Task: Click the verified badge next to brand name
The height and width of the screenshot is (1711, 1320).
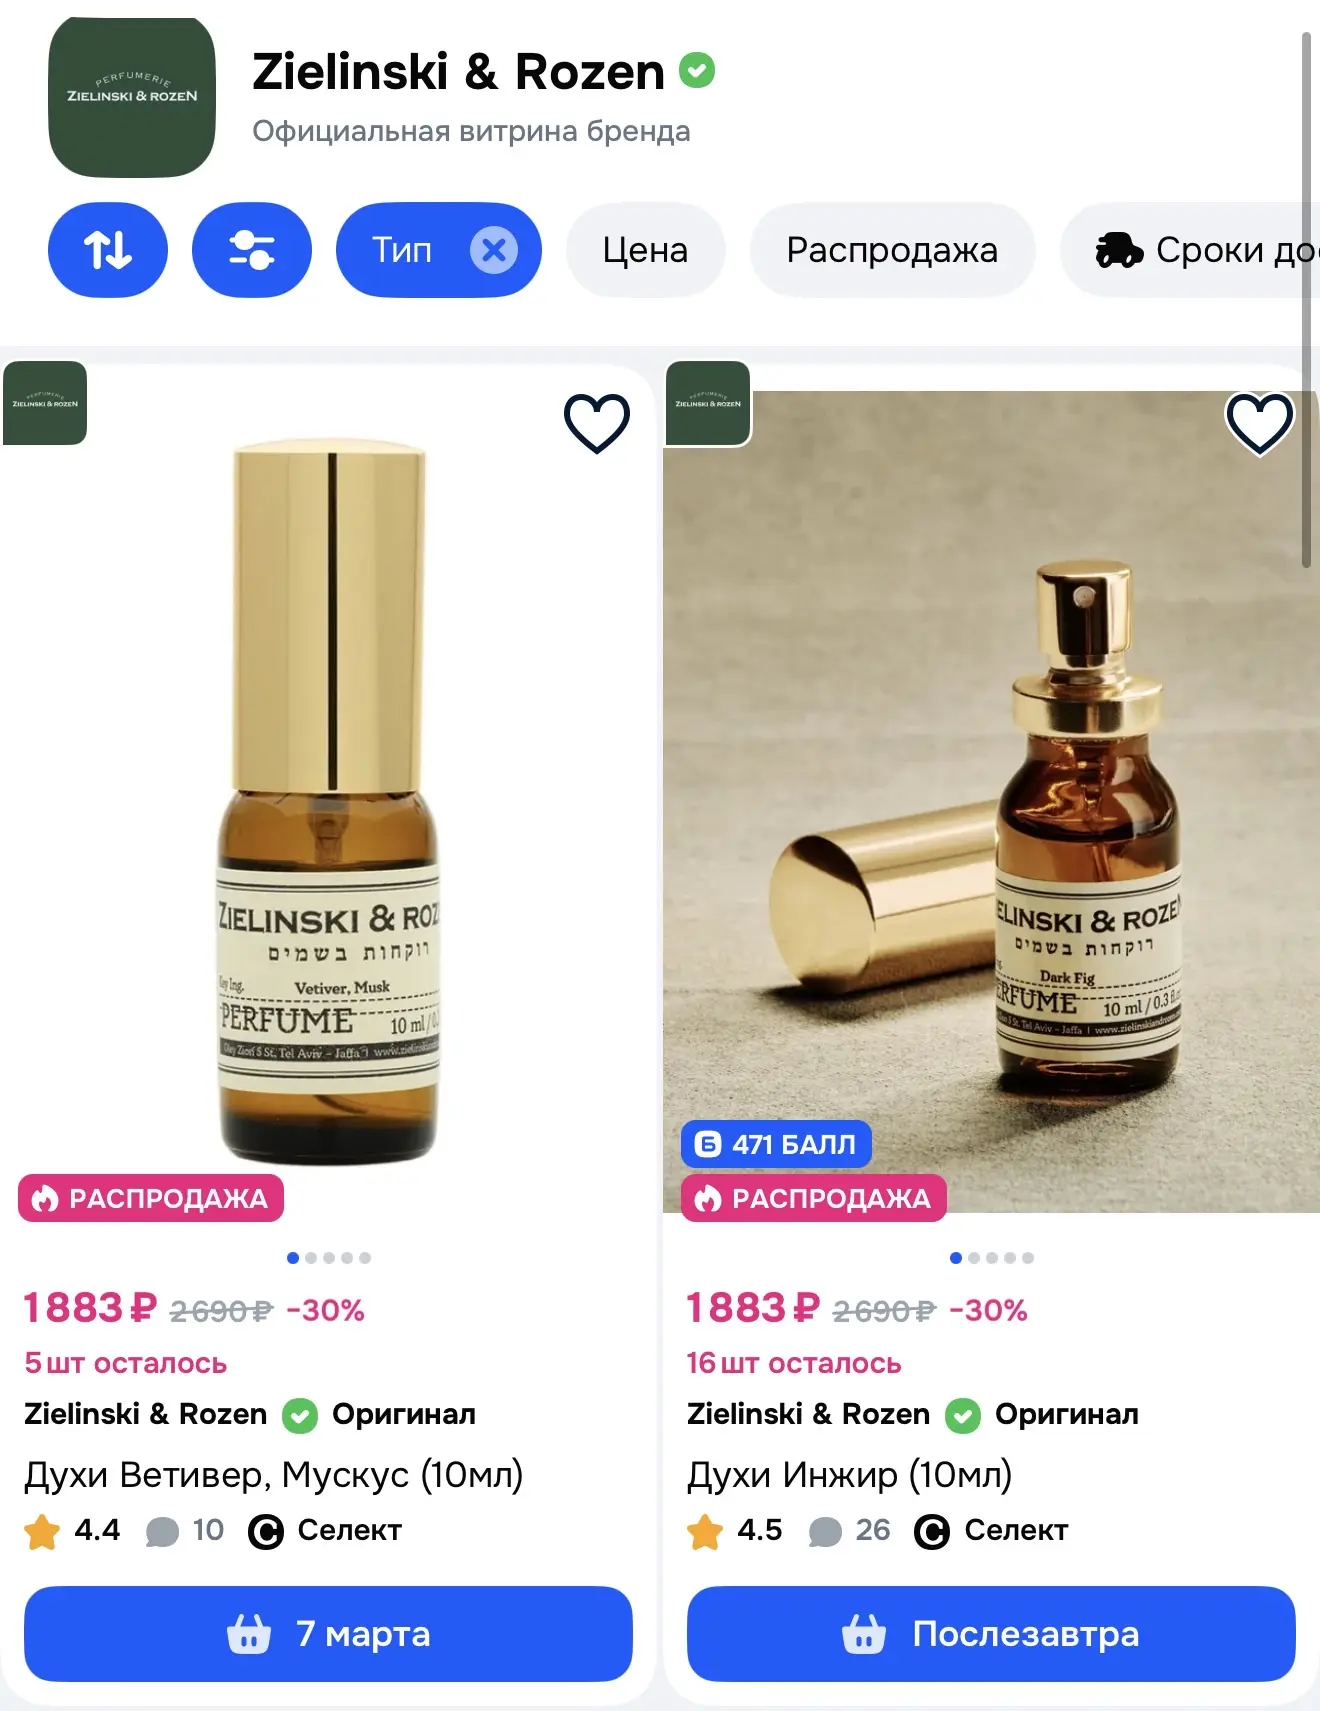Action: [697, 71]
